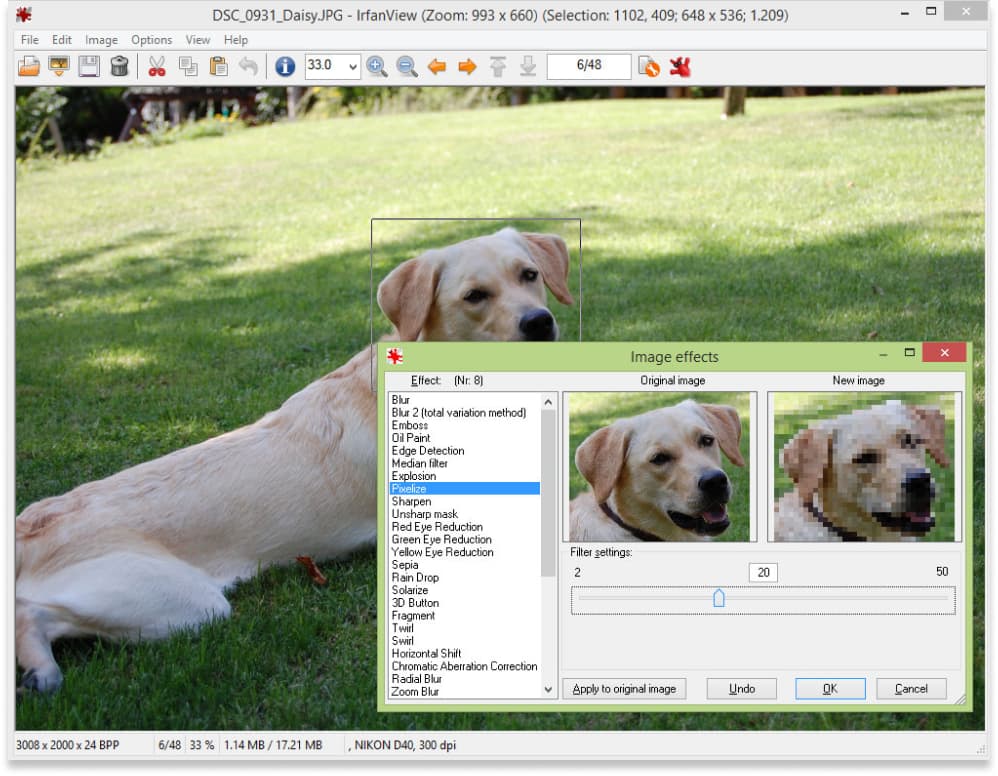
Task: Adjust the Filter settings slider
Action: 722,598
